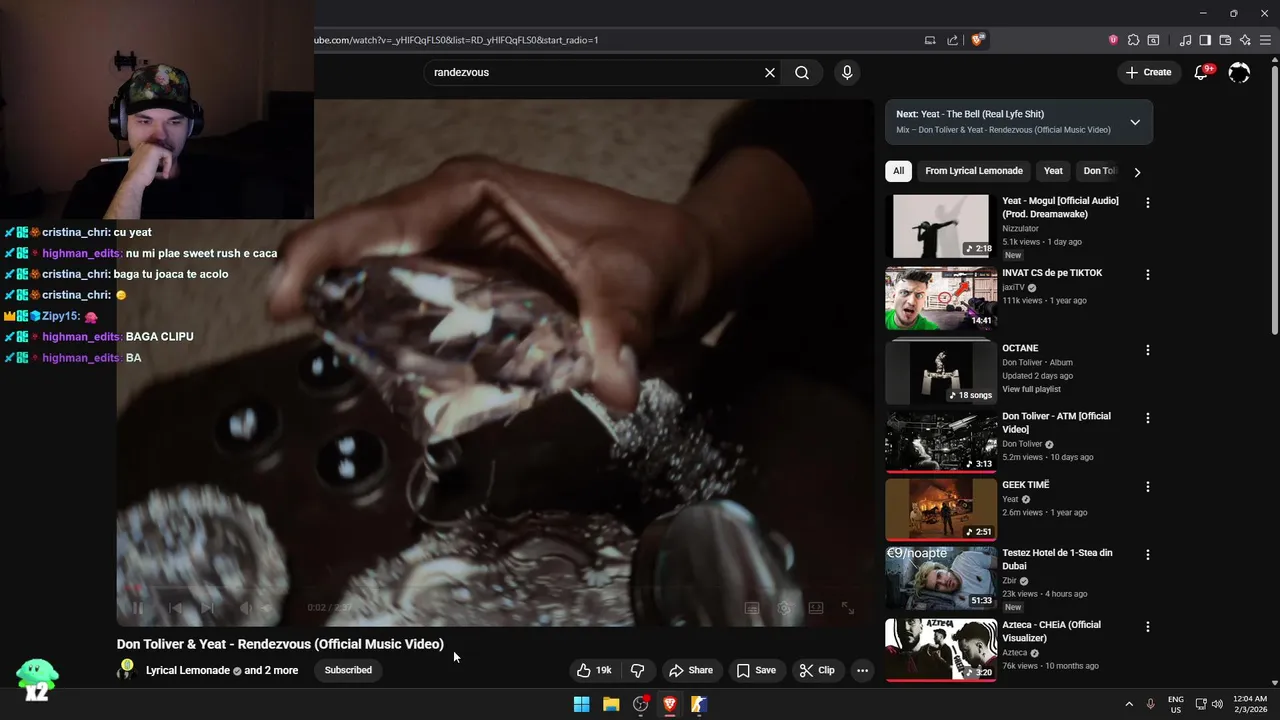
Task: Open more actions three-dot button under video
Action: coord(862,670)
